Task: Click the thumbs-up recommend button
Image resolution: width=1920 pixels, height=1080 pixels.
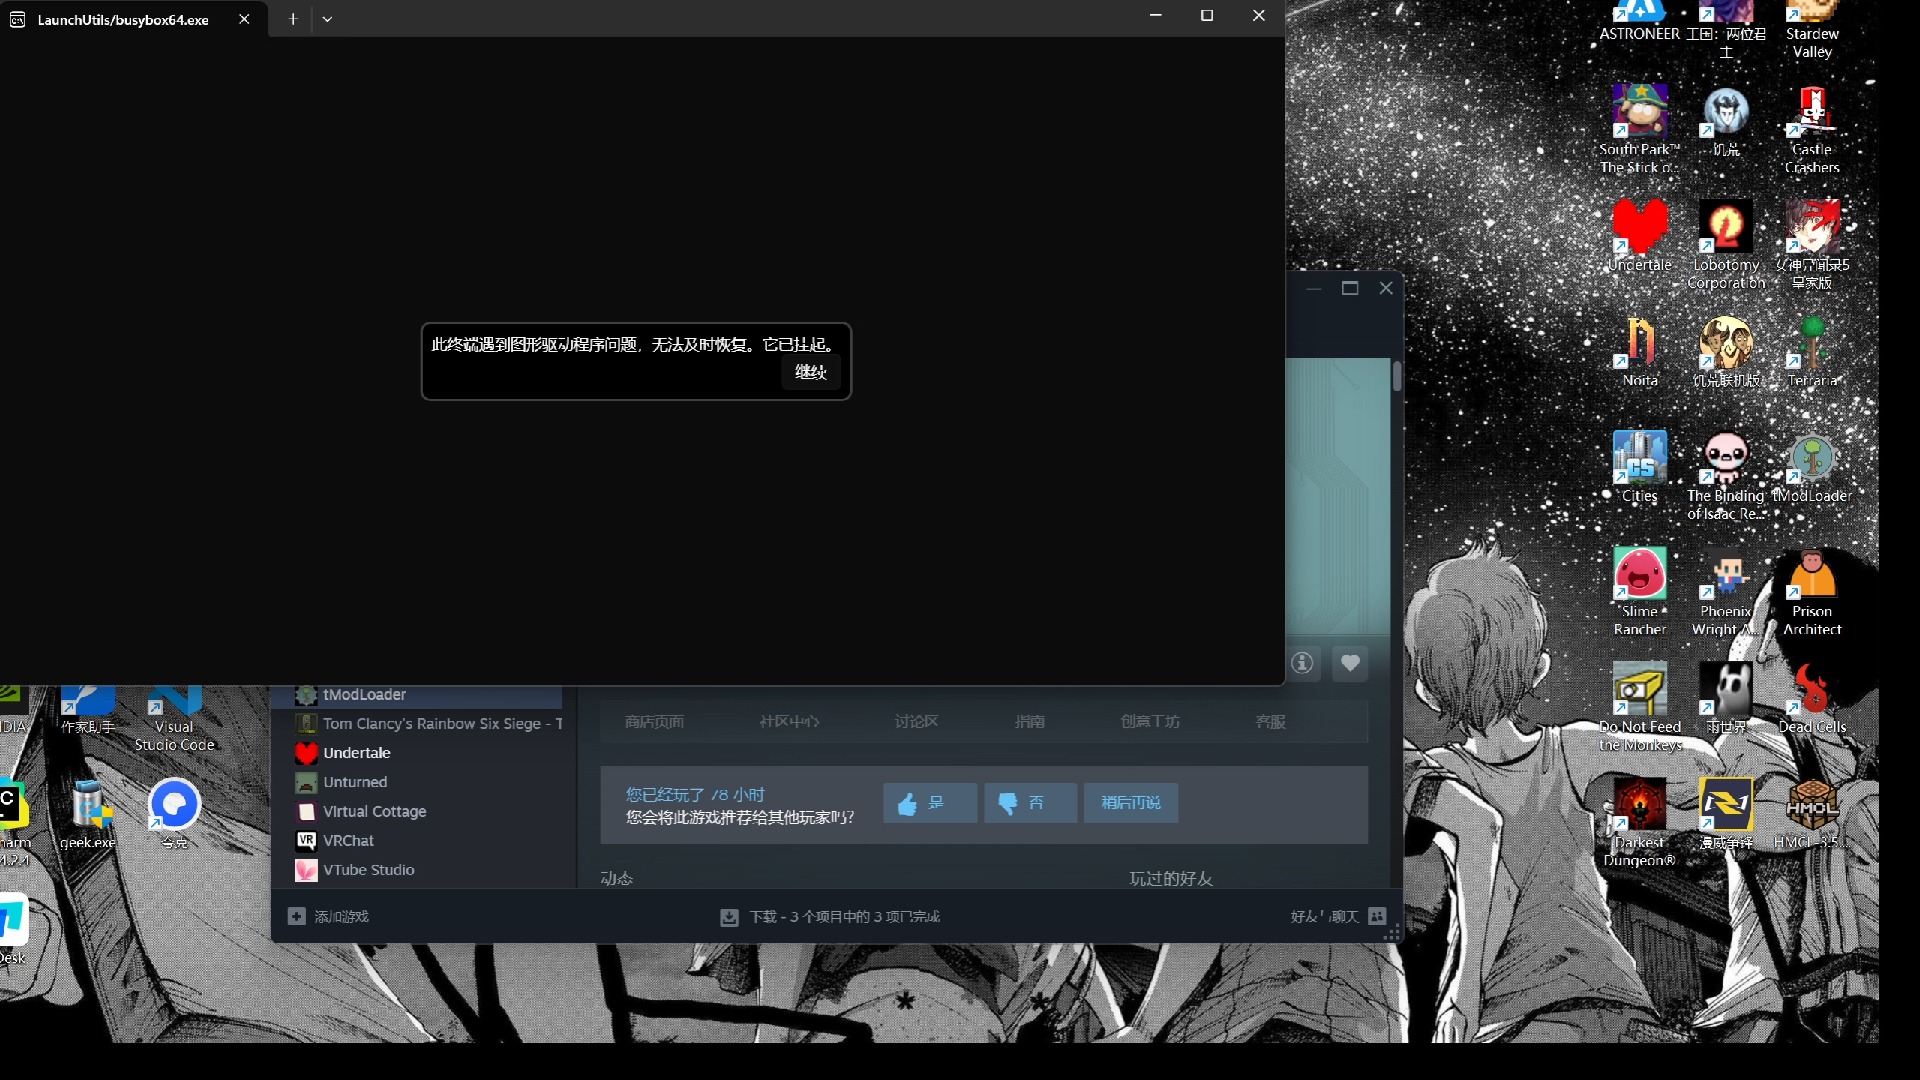Action: coord(929,803)
